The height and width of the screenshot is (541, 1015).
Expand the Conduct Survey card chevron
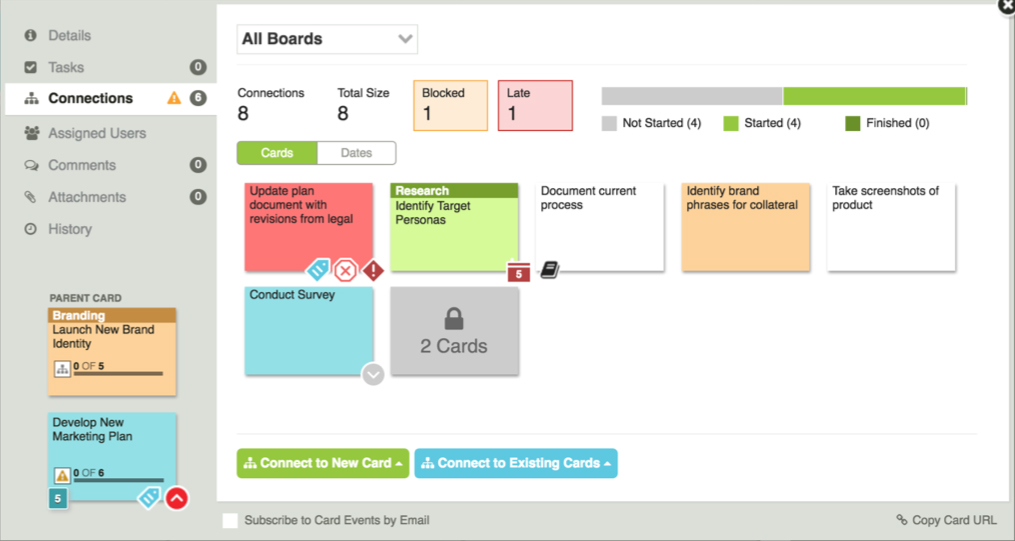(x=373, y=375)
